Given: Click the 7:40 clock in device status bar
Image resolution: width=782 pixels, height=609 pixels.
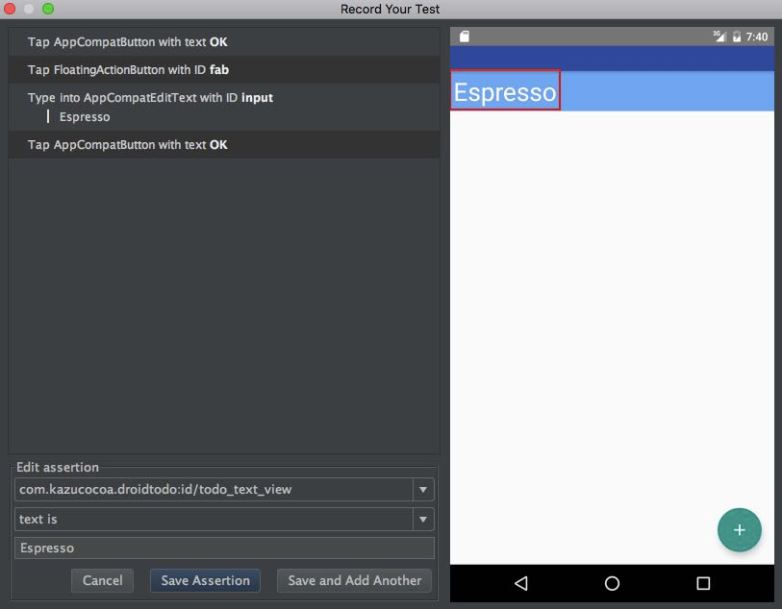Looking at the screenshot, I should pos(757,37).
